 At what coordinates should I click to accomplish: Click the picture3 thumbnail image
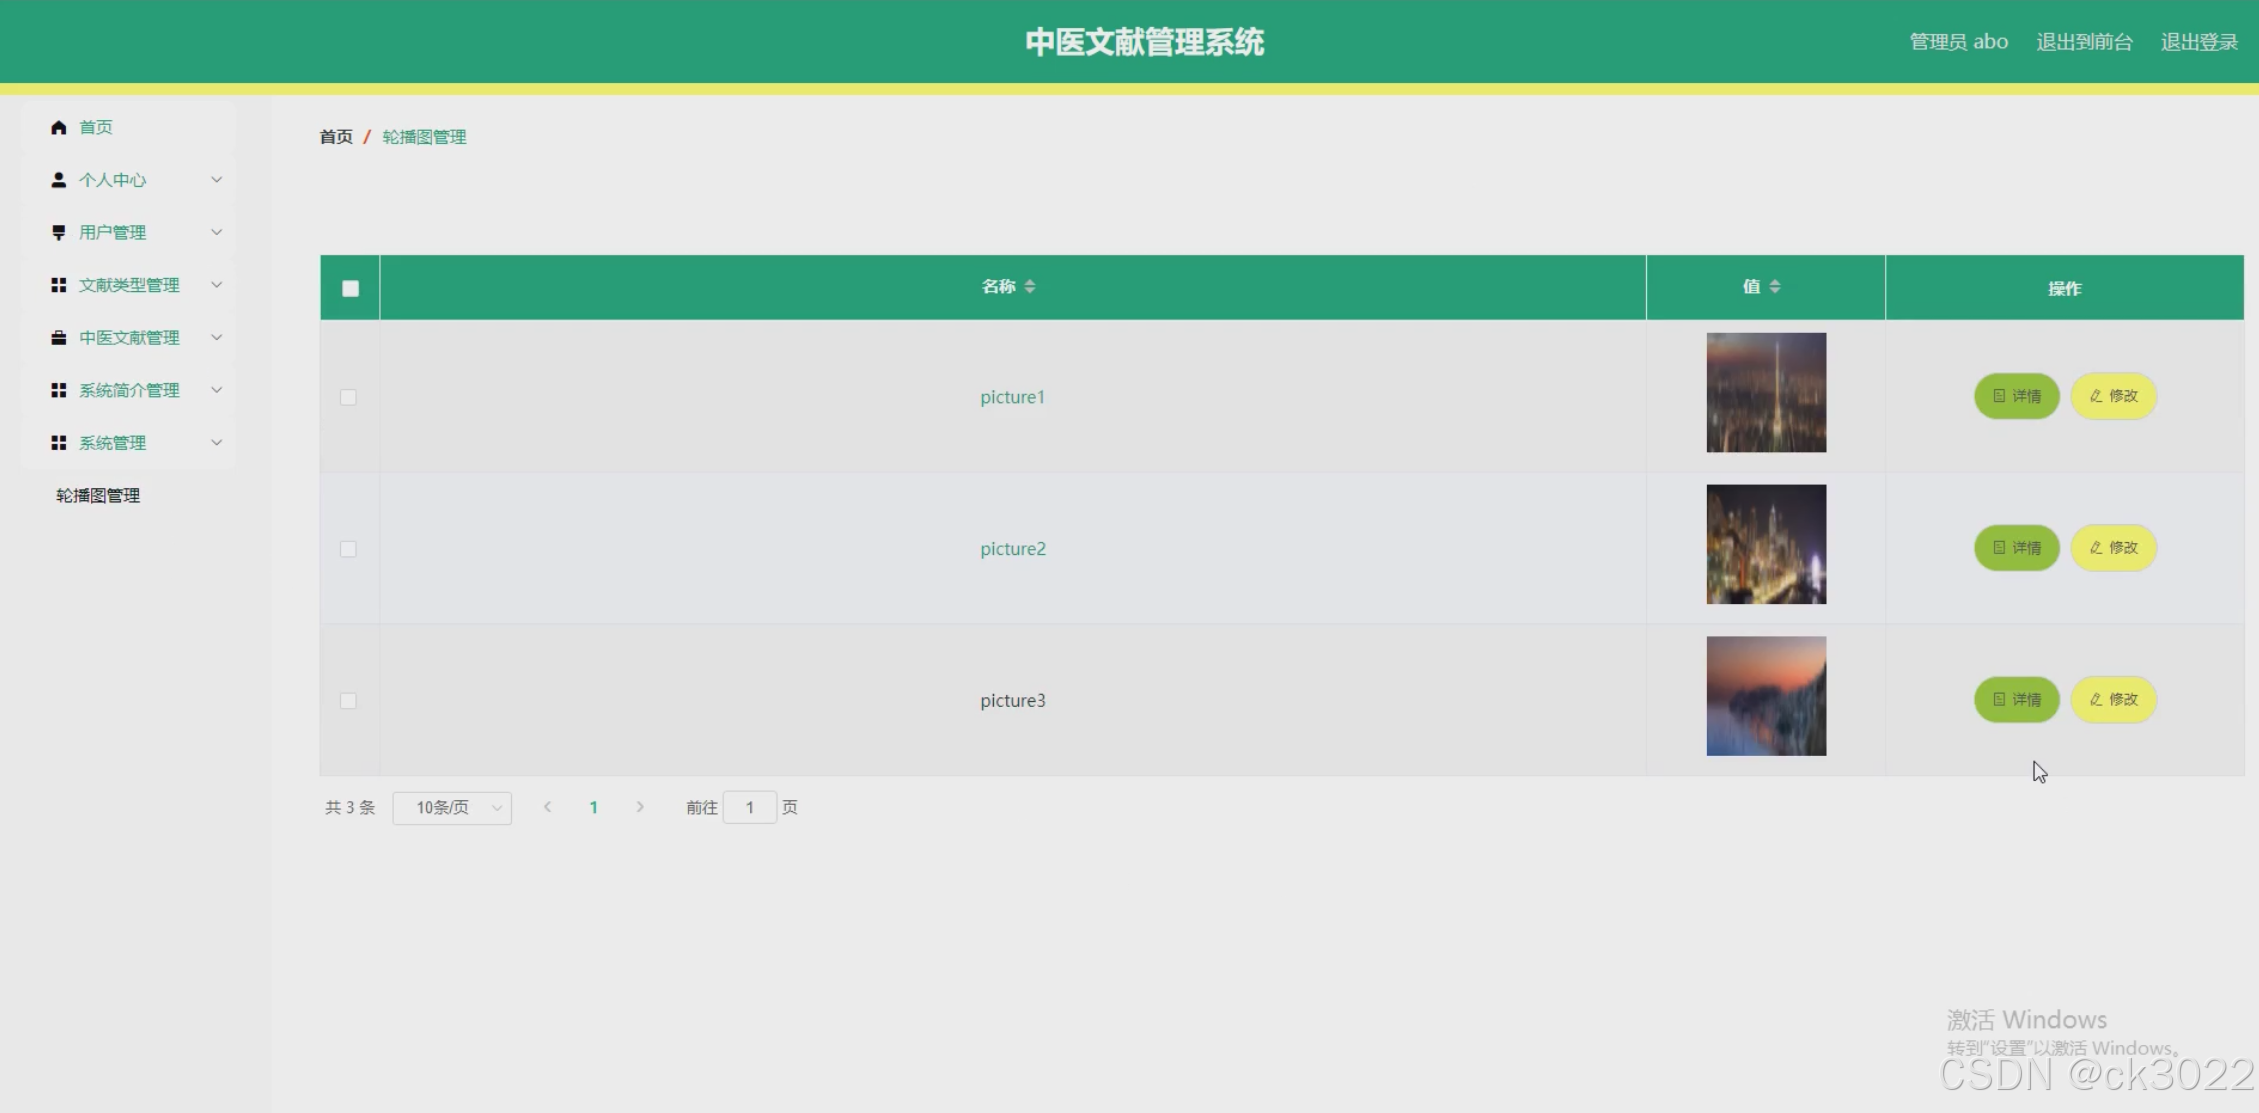[1766, 696]
